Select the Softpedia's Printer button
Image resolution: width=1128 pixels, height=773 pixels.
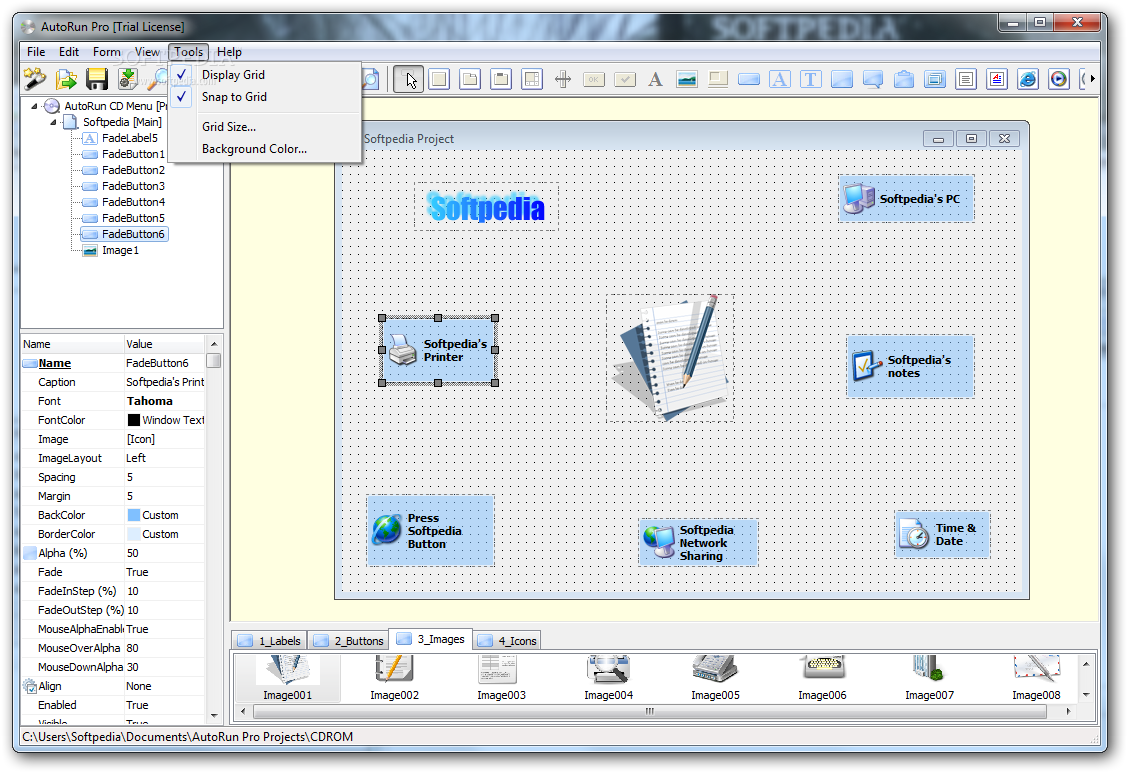click(438, 350)
